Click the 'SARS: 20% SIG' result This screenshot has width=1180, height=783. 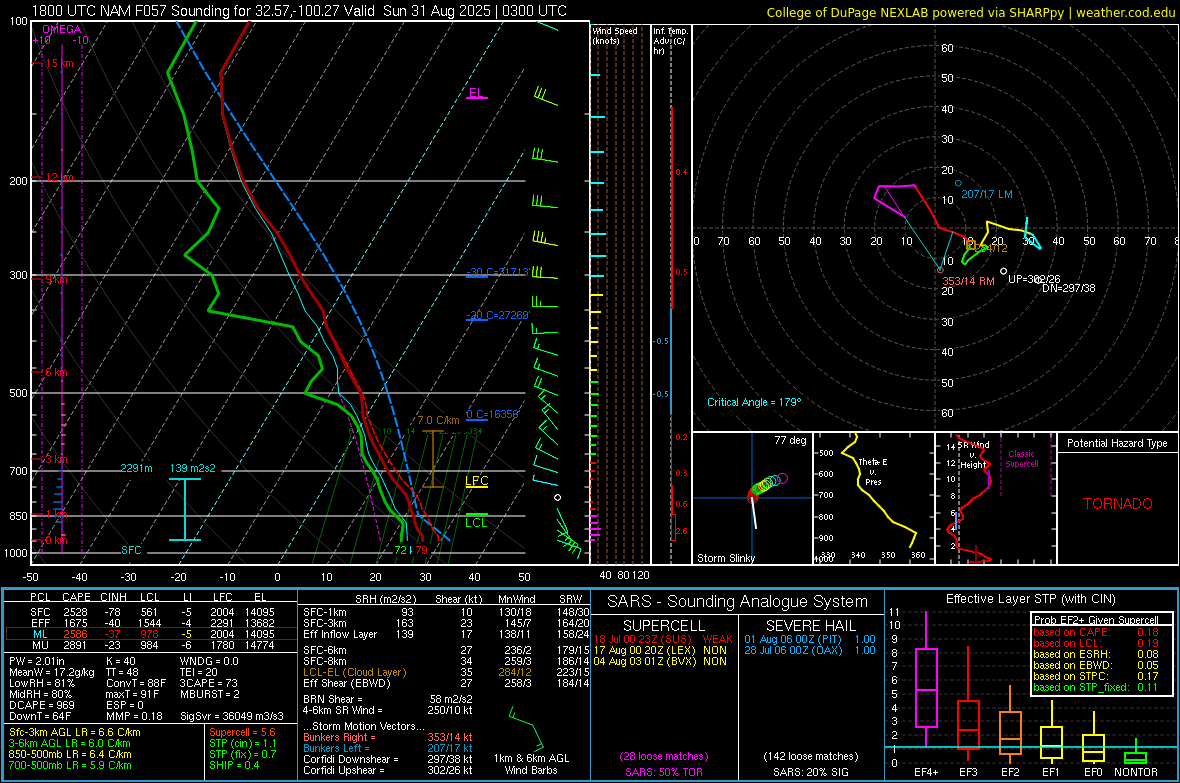[x=810, y=772]
